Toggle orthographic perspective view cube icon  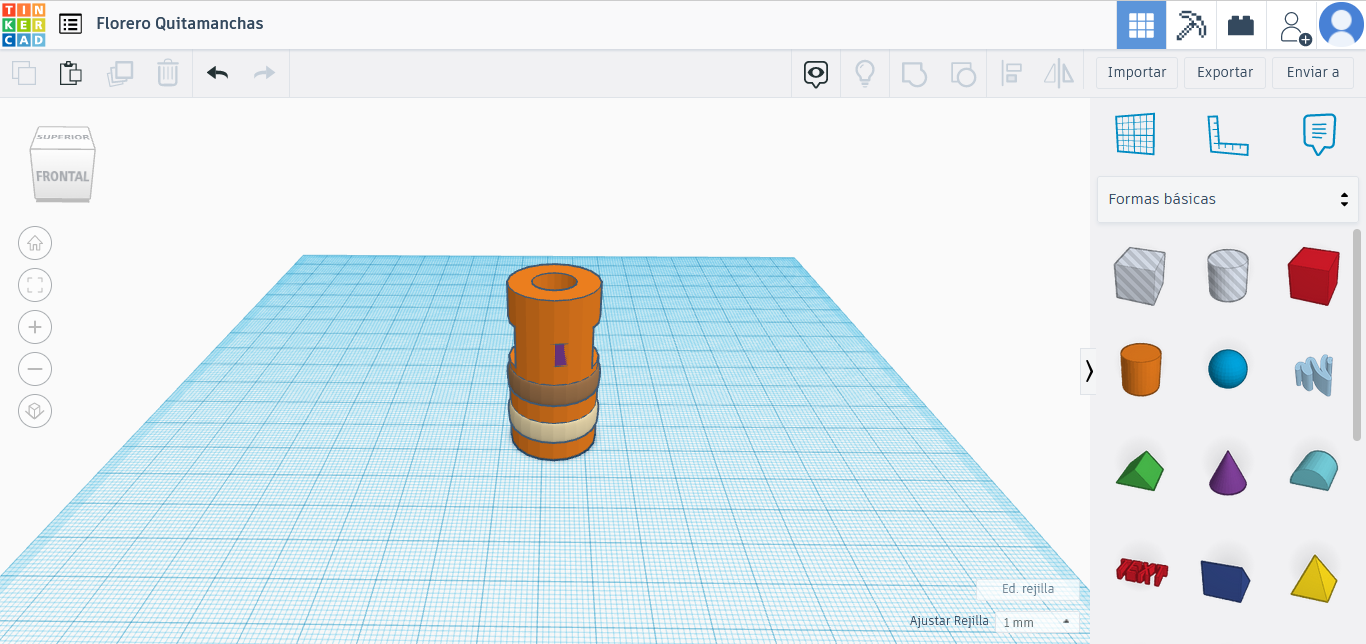[35, 411]
